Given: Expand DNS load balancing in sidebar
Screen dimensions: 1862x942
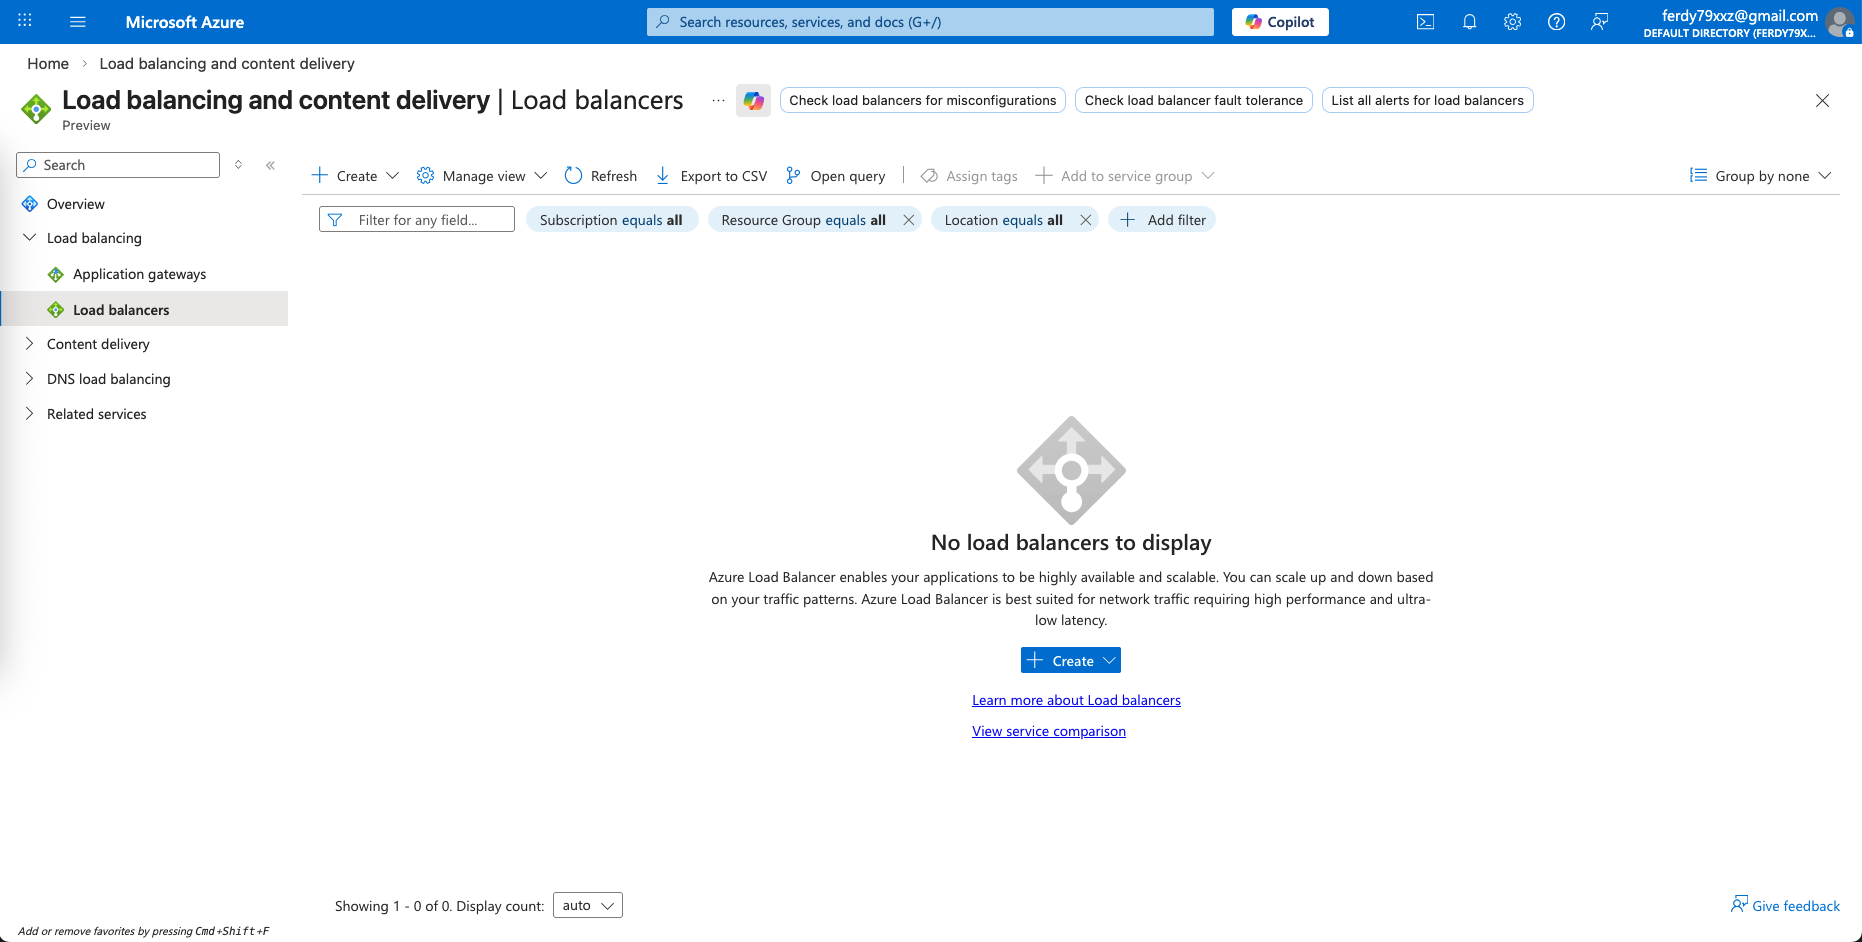Looking at the screenshot, I should 30,379.
